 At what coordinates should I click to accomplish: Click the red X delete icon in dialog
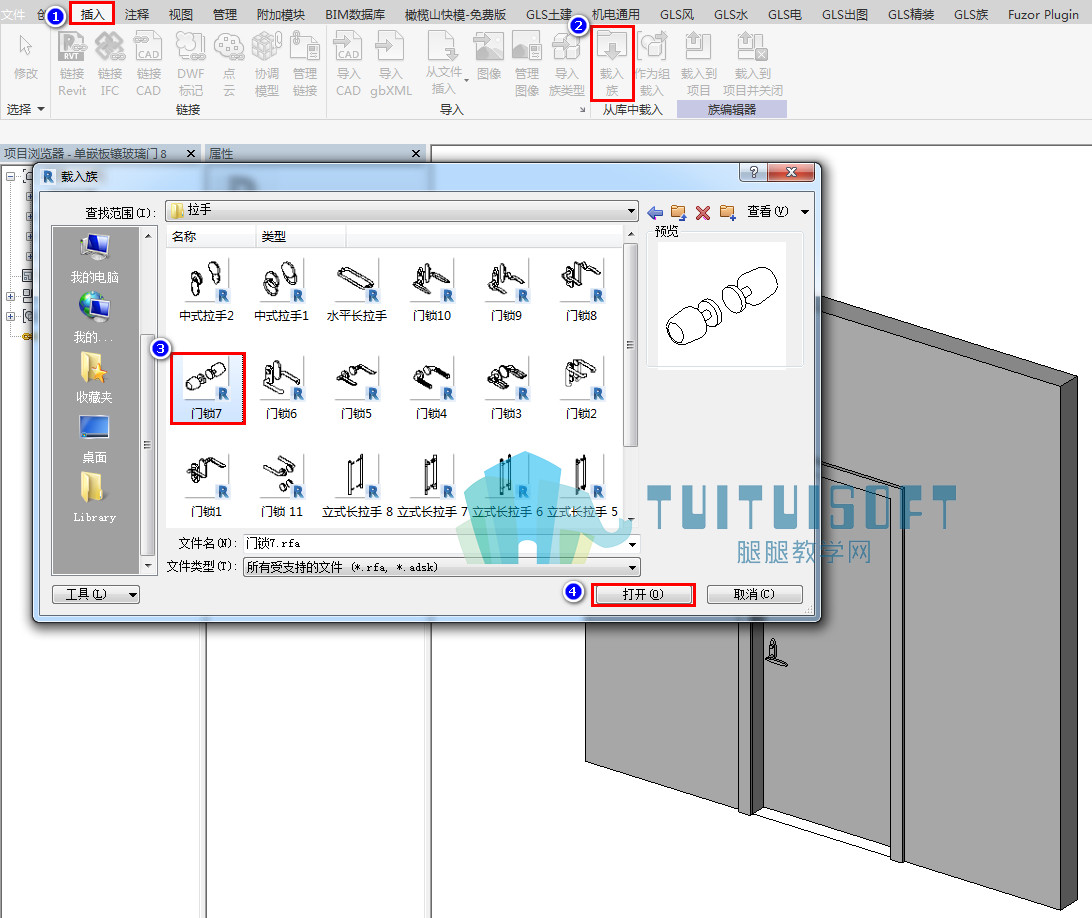(703, 212)
